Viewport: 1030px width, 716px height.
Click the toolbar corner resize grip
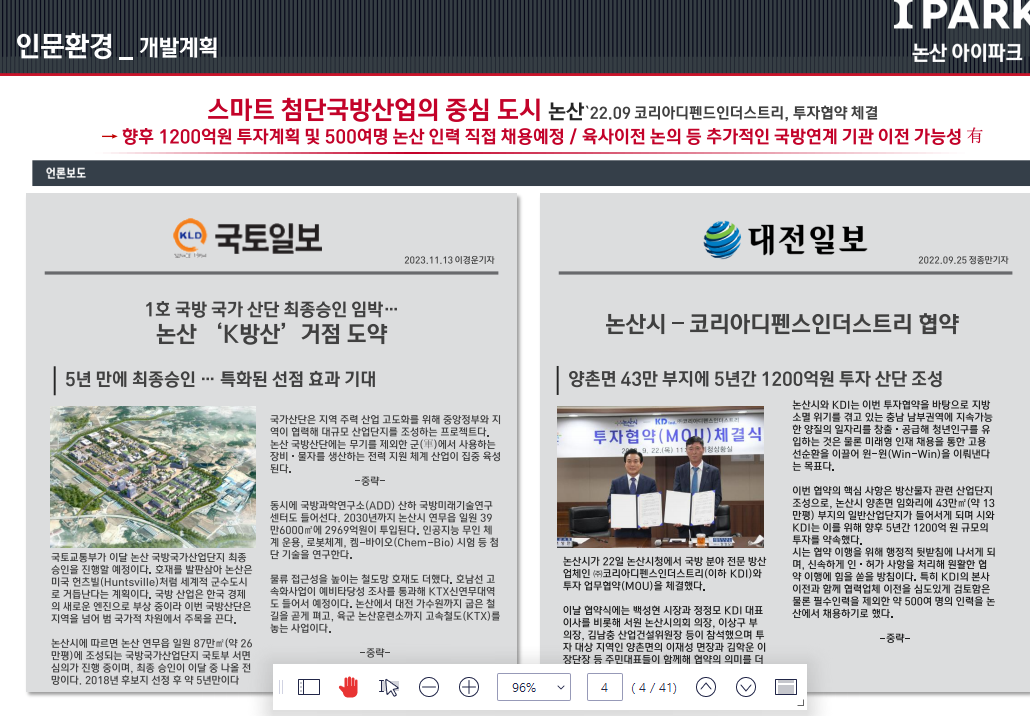tap(800, 703)
